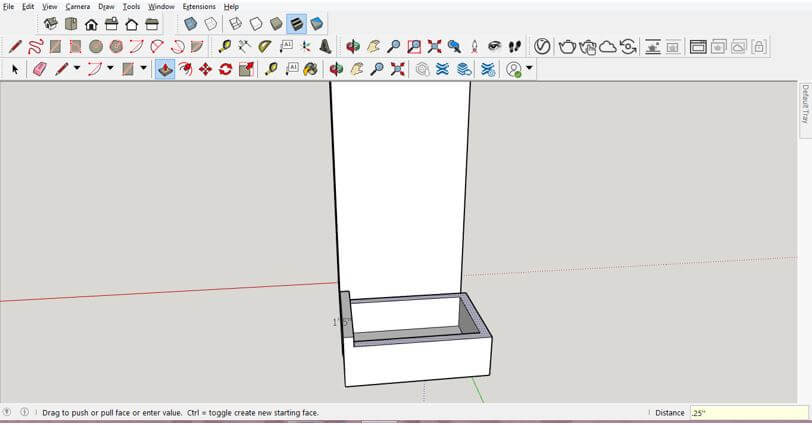Start V-Ray teapot render
Viewport: 812px width, 425px height.
click(x=567, y=47)
